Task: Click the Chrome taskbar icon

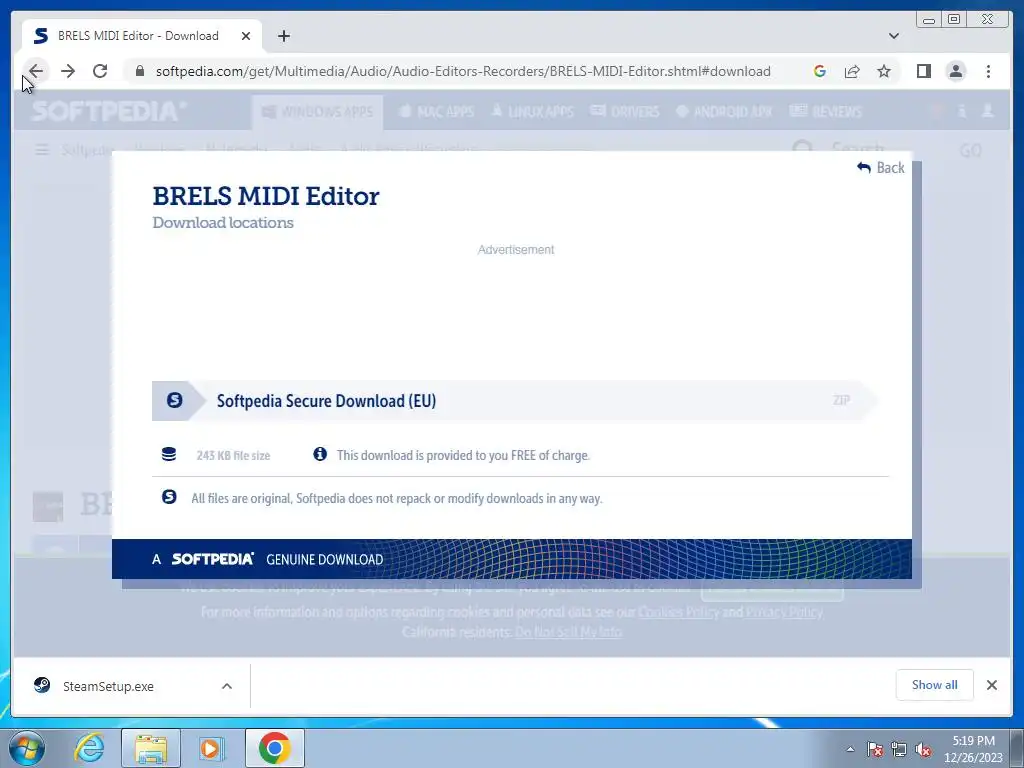Action: pos(275,748)
